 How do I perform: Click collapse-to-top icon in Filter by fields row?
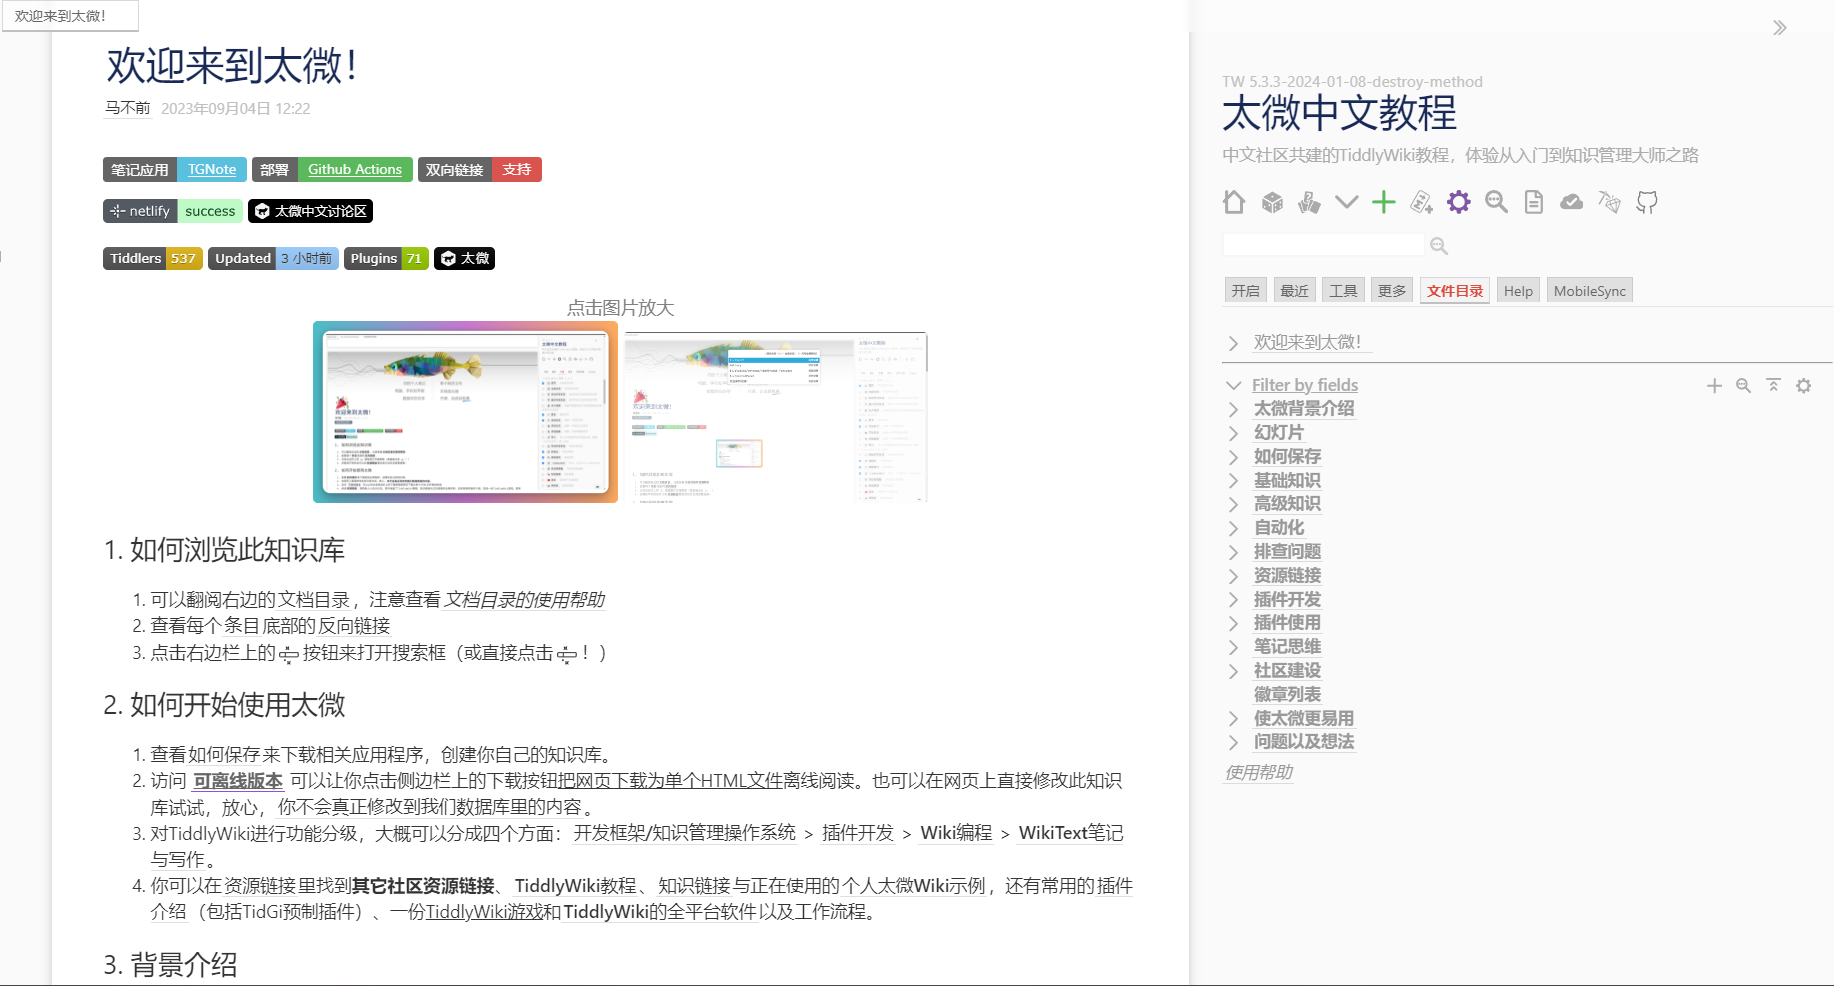pyautogui.click(x=1773, y=386)
